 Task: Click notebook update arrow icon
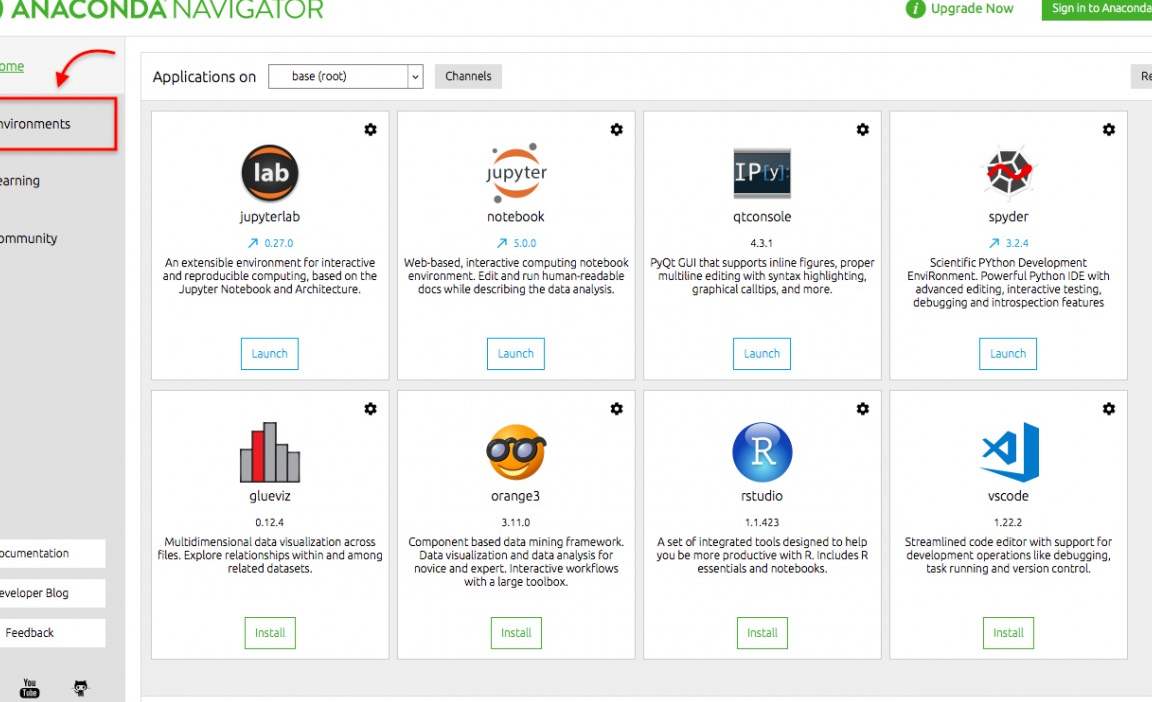click(x=502, y=243)
